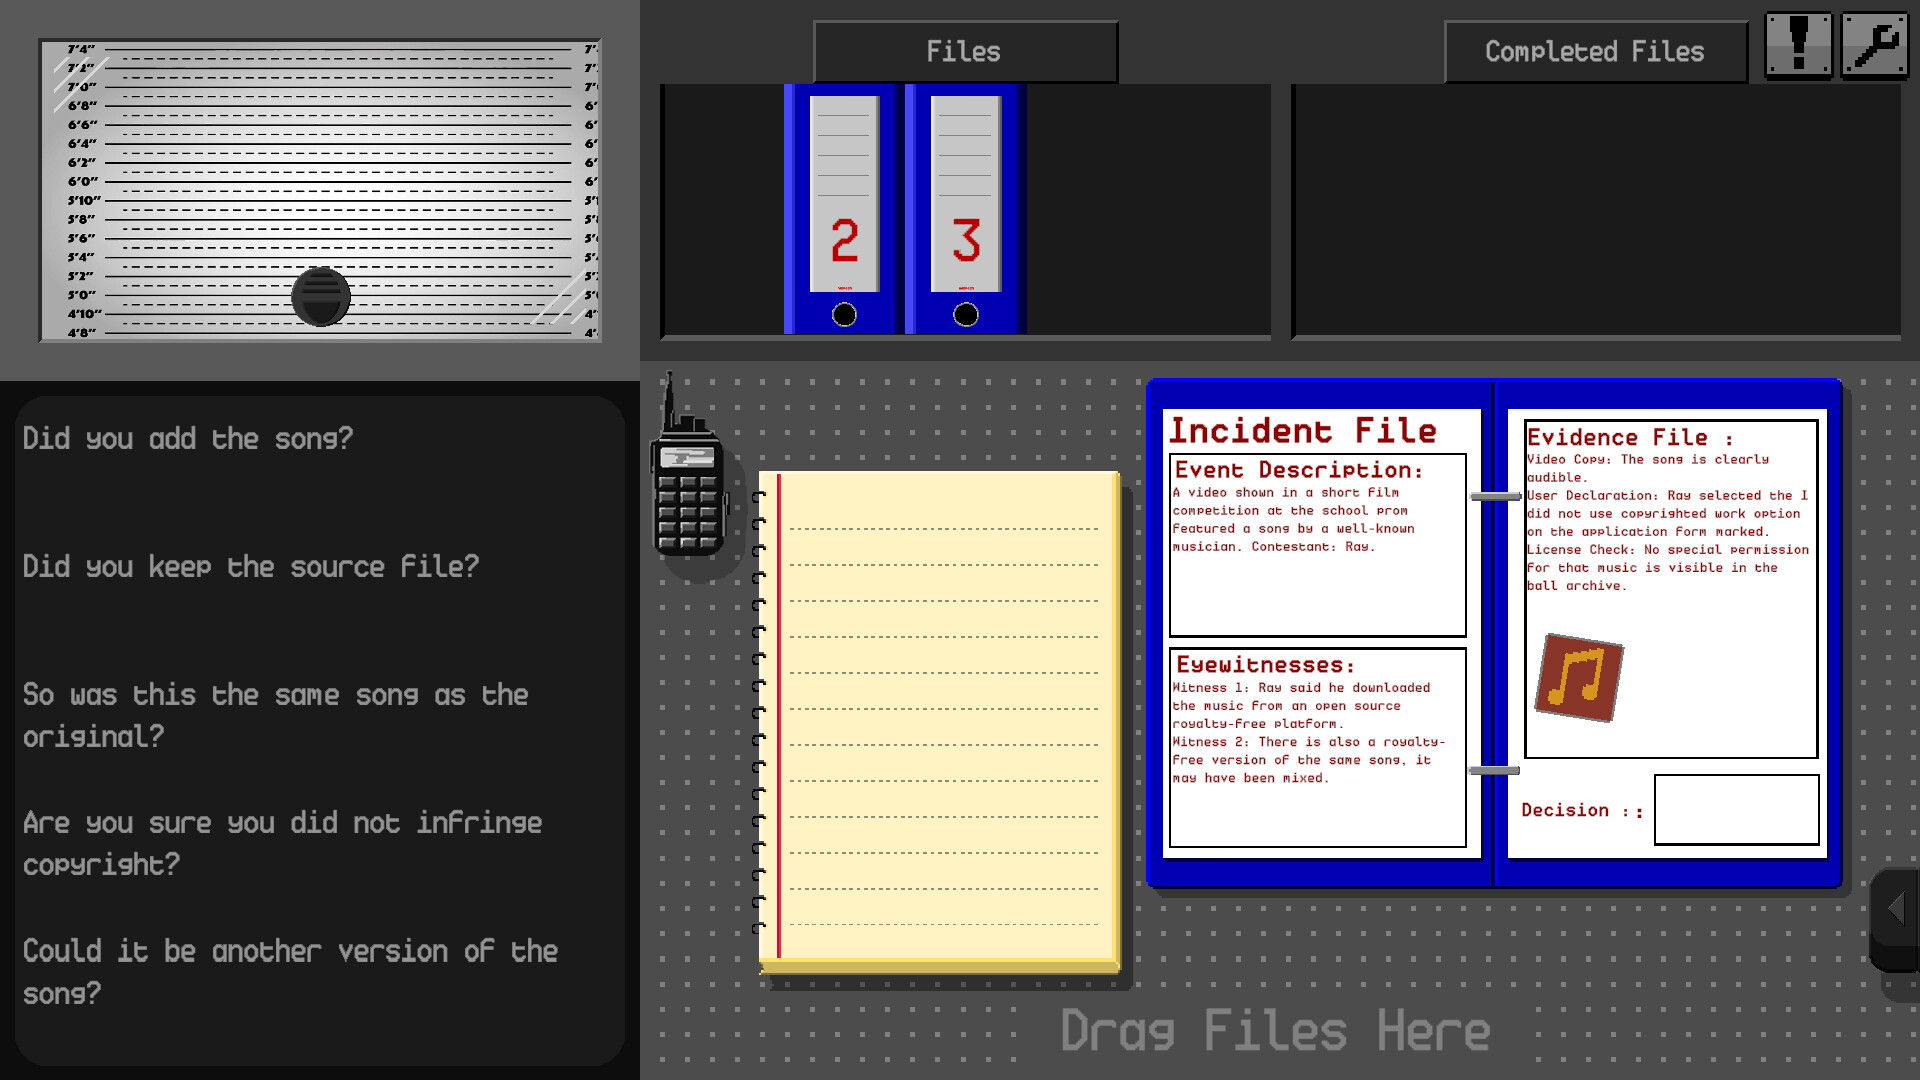Open the exclamation alert icon

[1797, 43]
